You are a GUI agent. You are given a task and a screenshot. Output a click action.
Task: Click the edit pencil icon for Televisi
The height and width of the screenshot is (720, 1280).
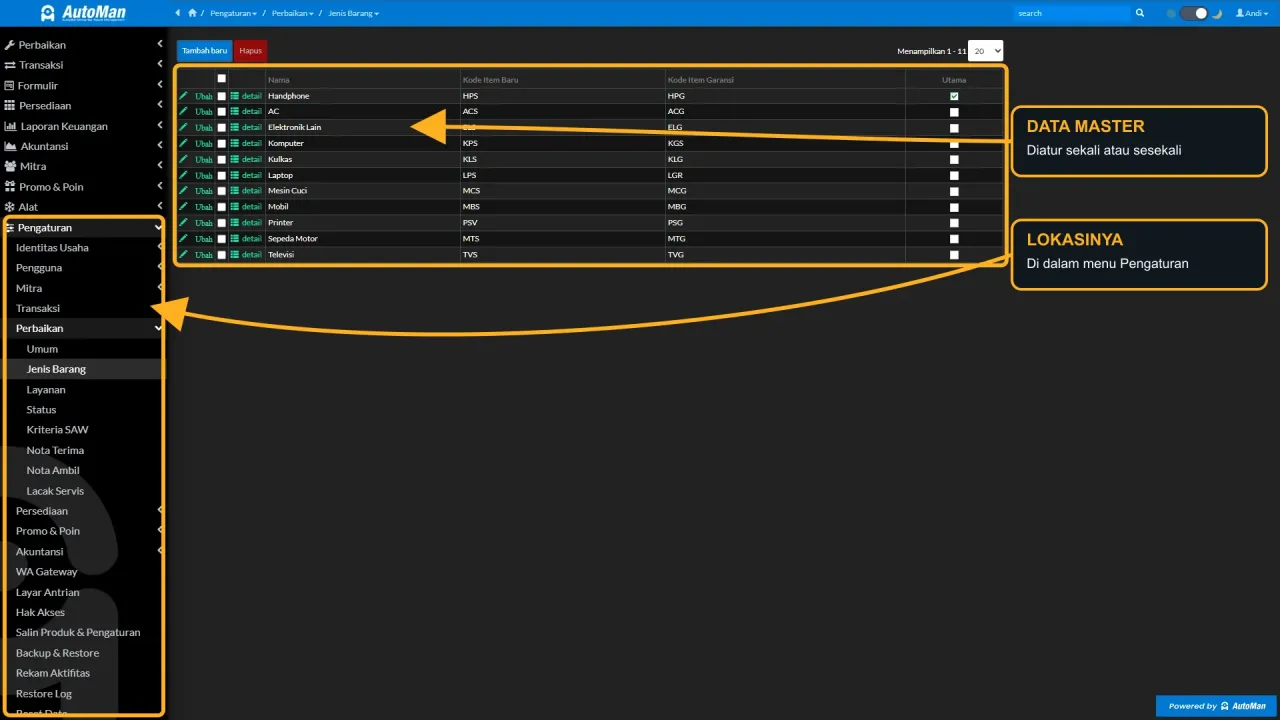(183, 254)
